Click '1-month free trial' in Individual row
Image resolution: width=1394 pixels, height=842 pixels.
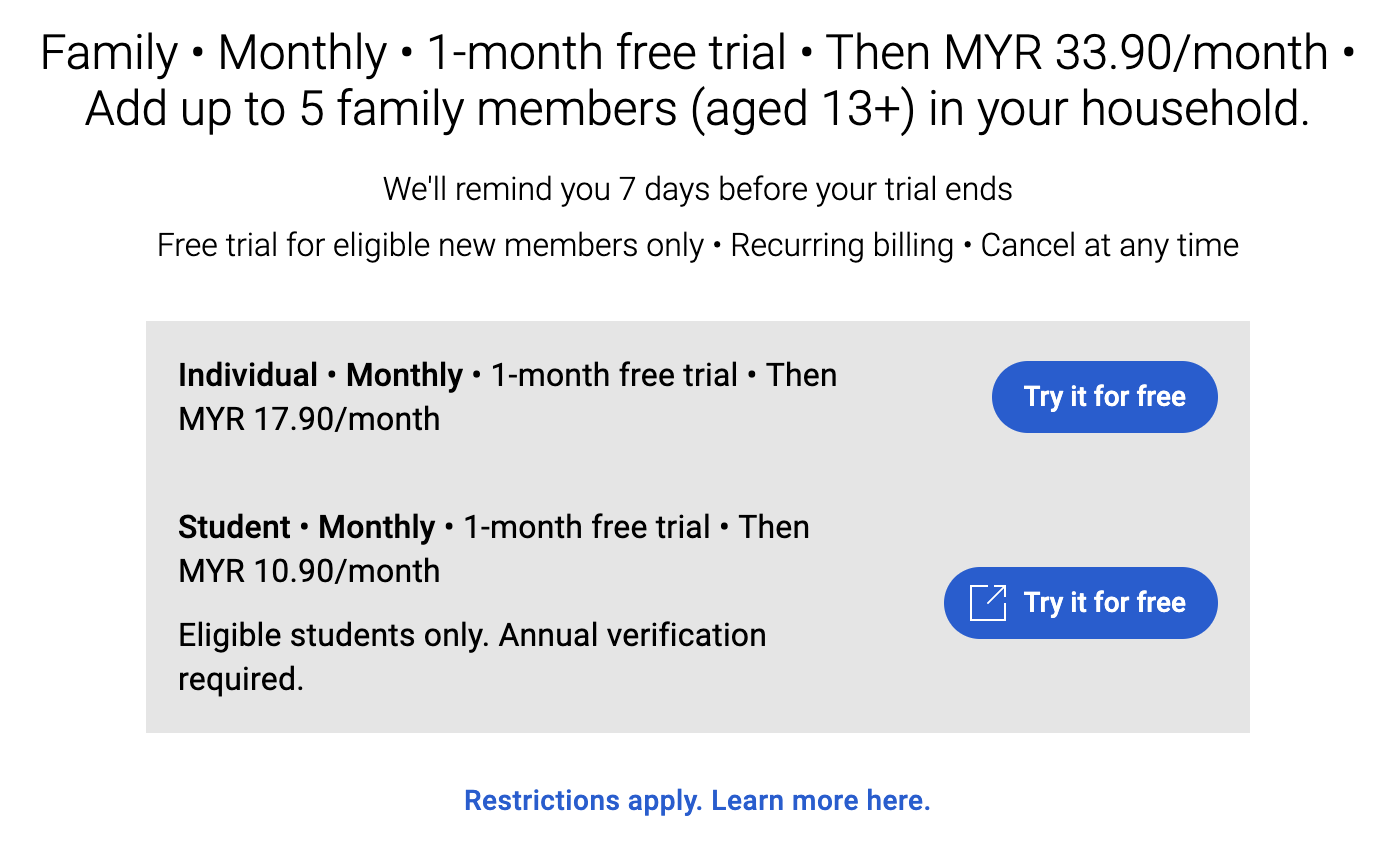pos(614,376)
